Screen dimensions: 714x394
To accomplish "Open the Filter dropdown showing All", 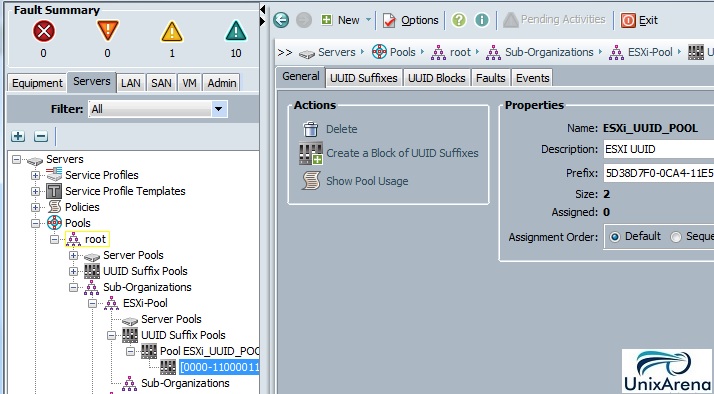I will (x=158, y=109).
